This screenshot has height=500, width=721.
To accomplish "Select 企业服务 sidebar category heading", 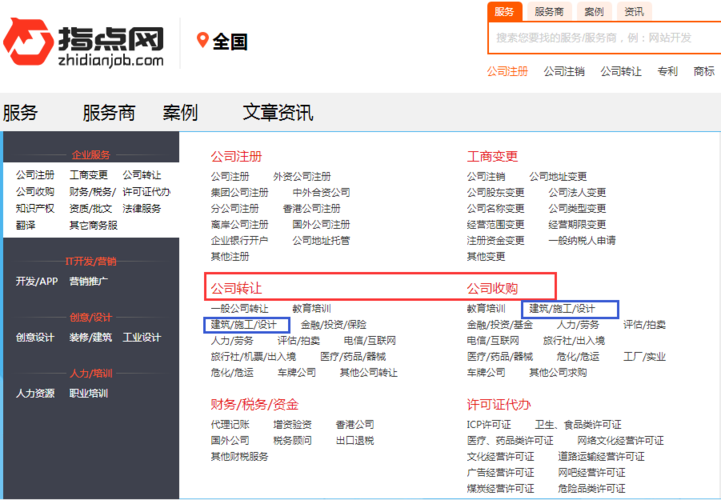I will click(91, 155).
